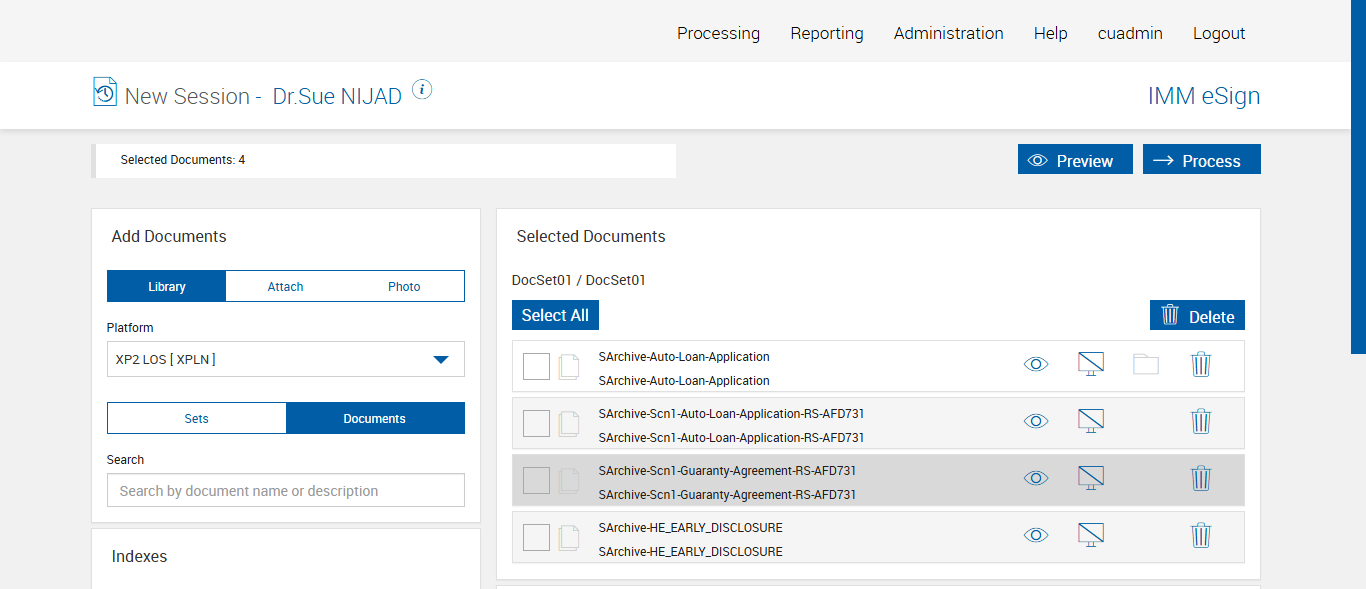
Task: Switch to the Attach tab
Action: pyautogui.click(x=285, y=286)
